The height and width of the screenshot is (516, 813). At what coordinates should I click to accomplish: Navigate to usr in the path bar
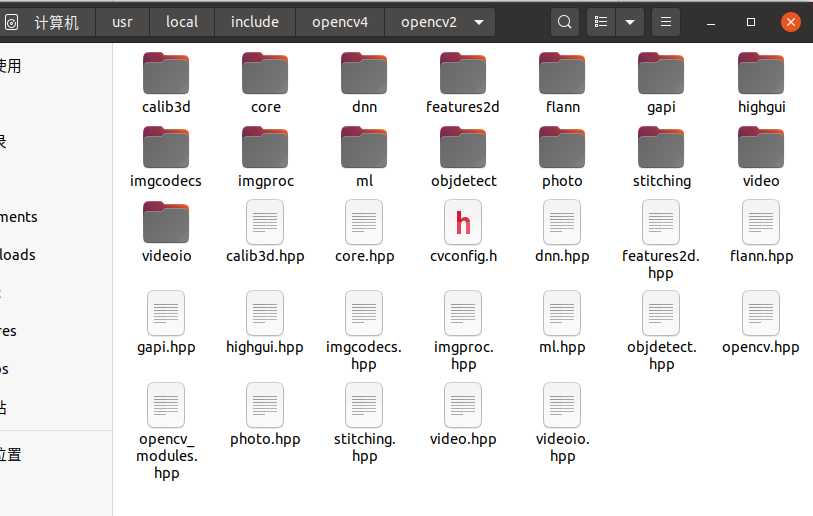[x=122, y=22]
